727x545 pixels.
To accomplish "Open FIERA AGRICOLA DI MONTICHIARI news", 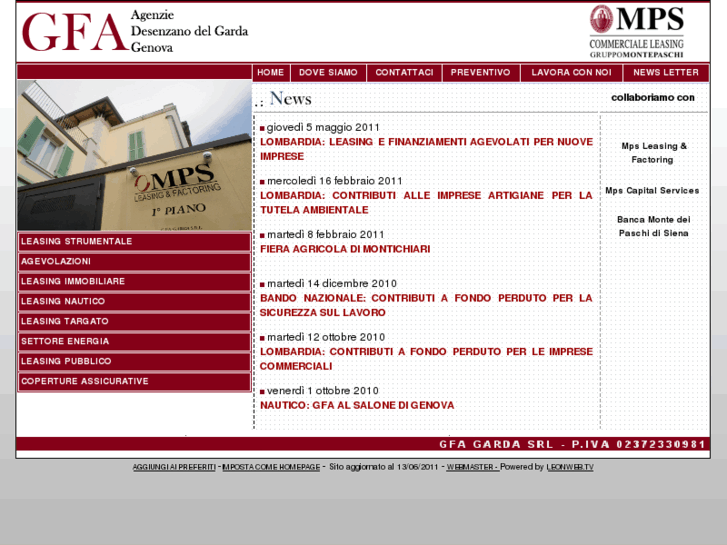I will click(x=345, y=249).
